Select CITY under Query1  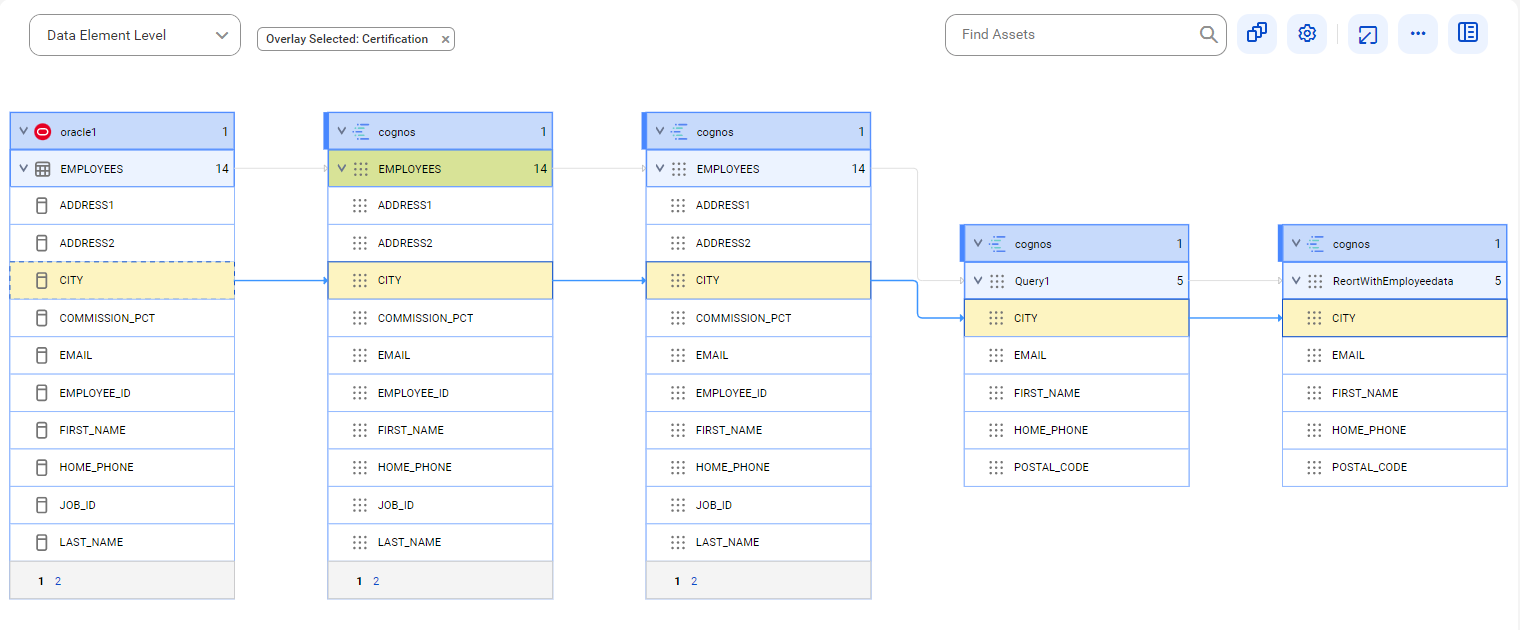[1076, 318]
